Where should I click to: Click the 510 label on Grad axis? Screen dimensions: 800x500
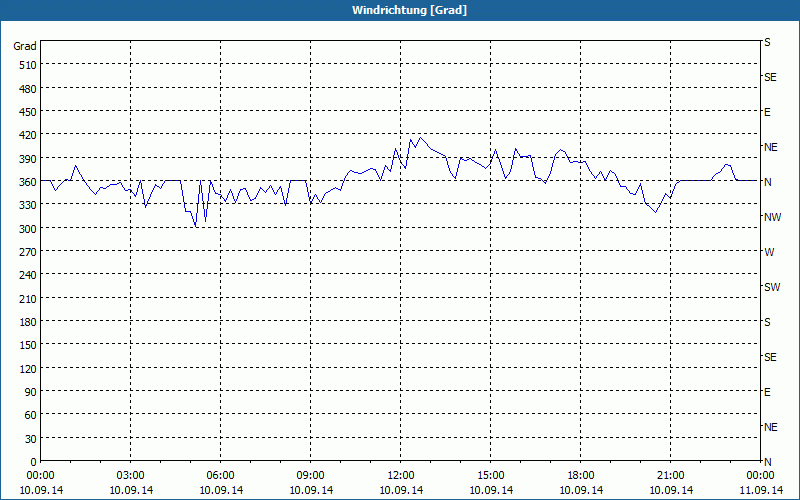tap(28, 65)
